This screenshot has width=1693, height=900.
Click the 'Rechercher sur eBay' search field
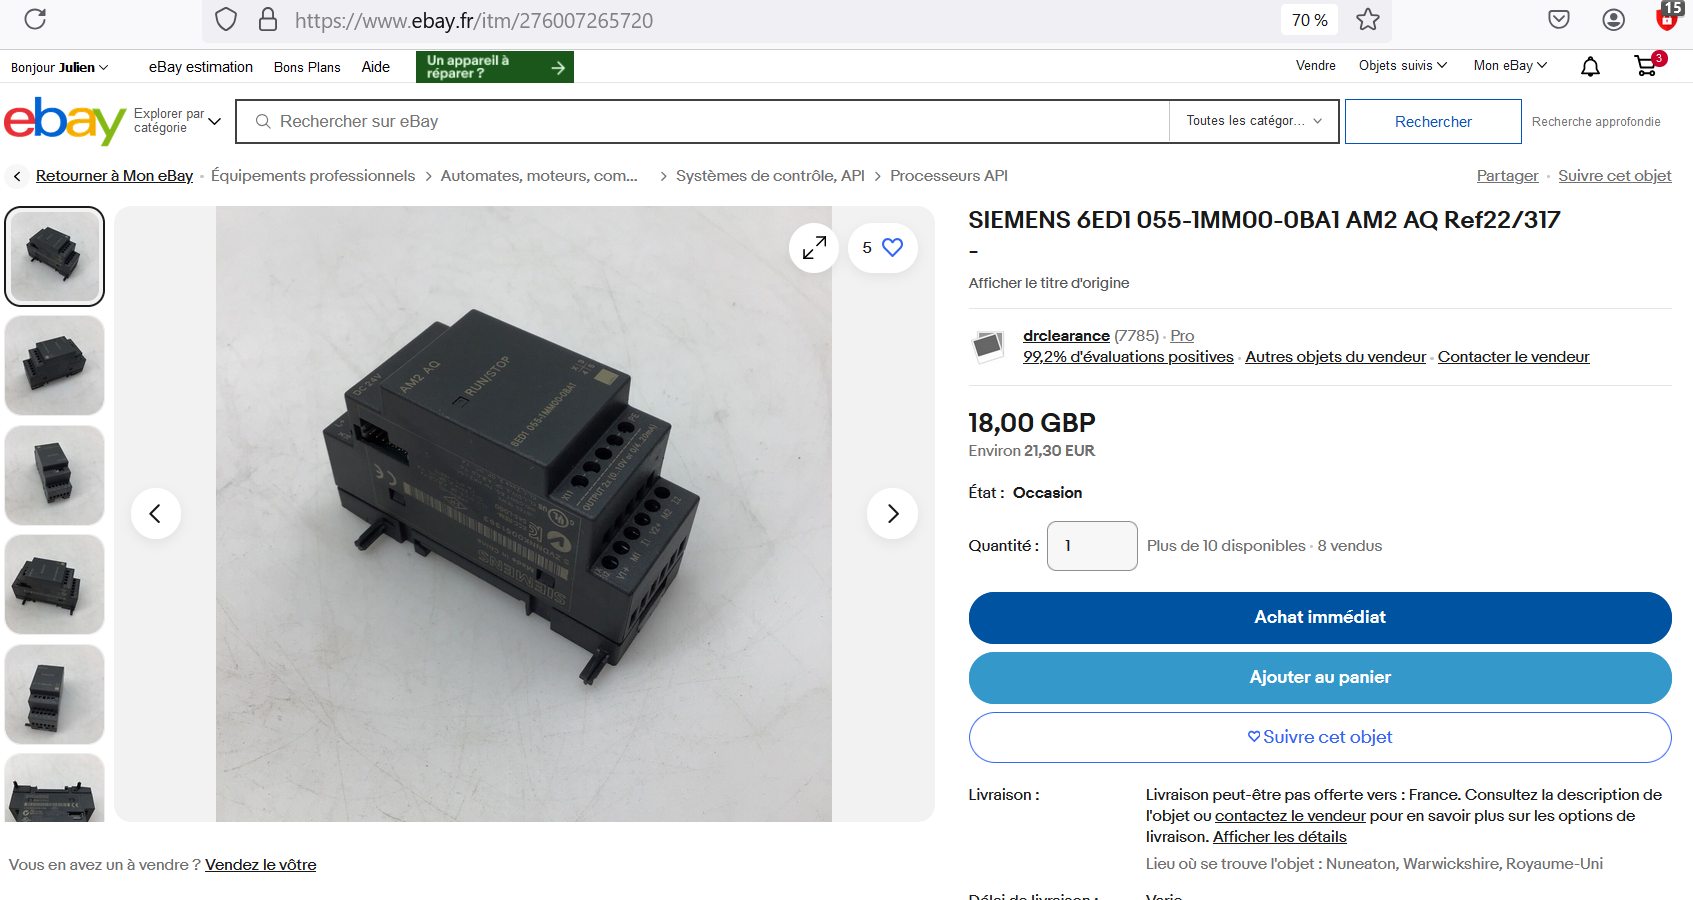click(x=700, y=121)
